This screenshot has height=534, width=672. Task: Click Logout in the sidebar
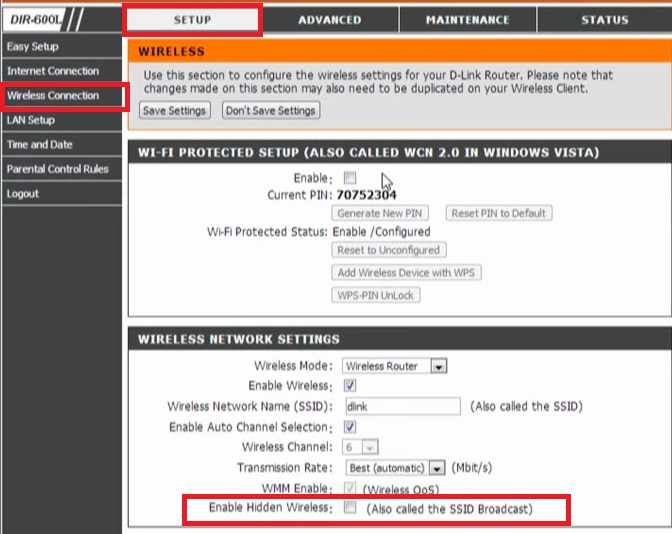[x=23, y=193]
